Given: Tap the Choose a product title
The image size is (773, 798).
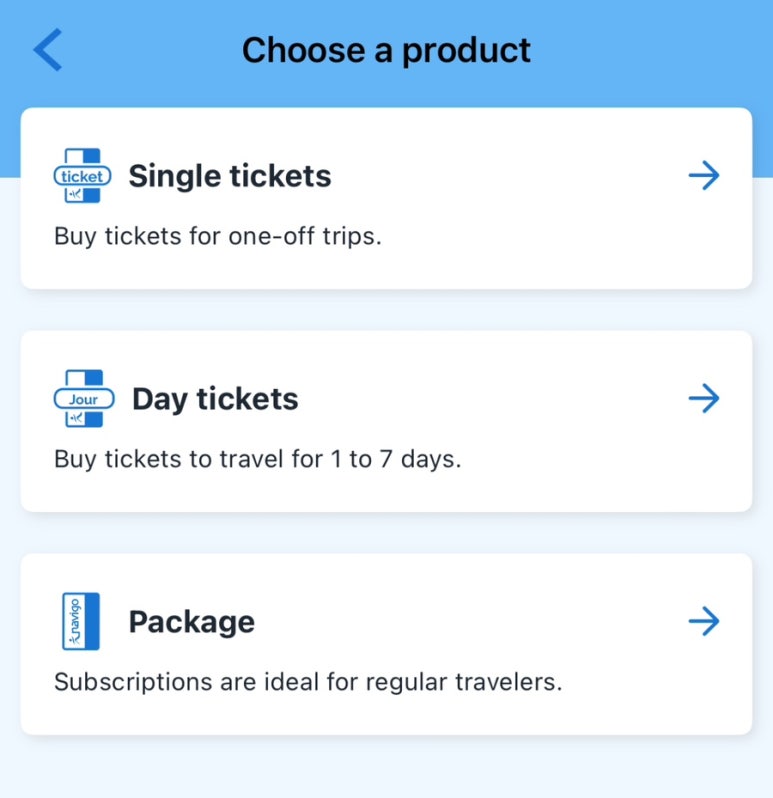Looking at the screenshot, I should coord(386,50).
